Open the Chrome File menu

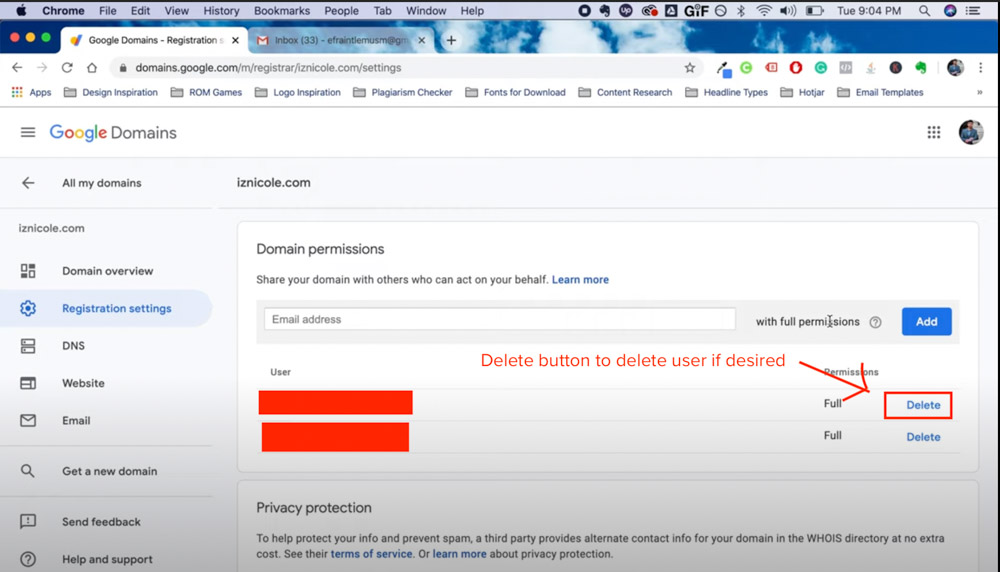(107, 11)
